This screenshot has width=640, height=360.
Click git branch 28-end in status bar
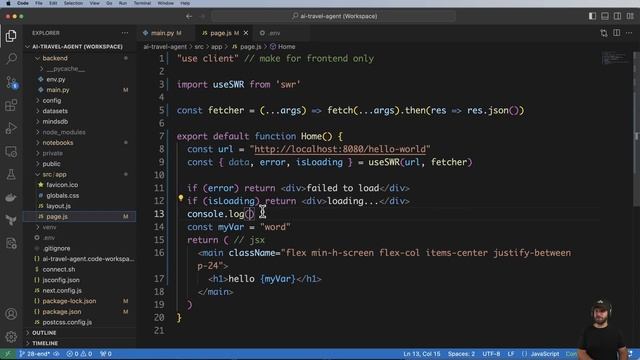pyautogui.click(x=35, y=354)
